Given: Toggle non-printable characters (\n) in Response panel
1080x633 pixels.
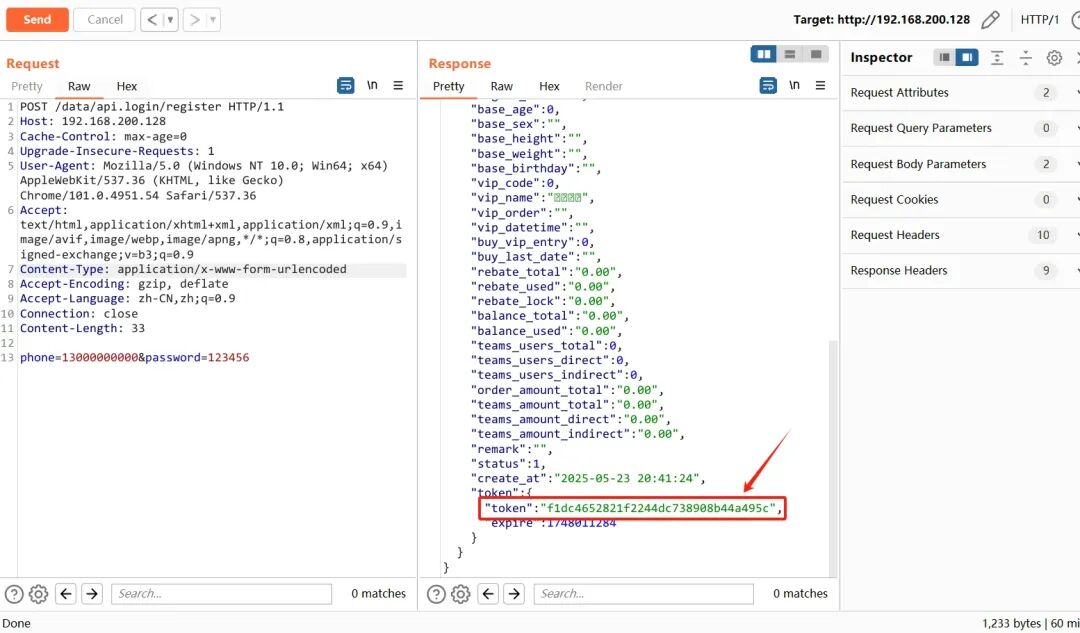Looking at the screenshot, I should tap(794, 85).
